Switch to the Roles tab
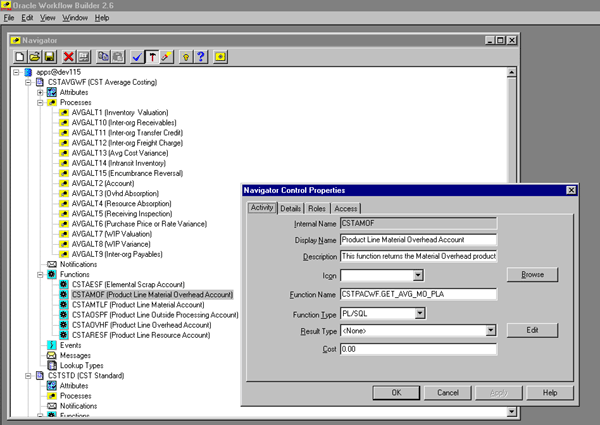600x425 pixels. tap(317, 208)
